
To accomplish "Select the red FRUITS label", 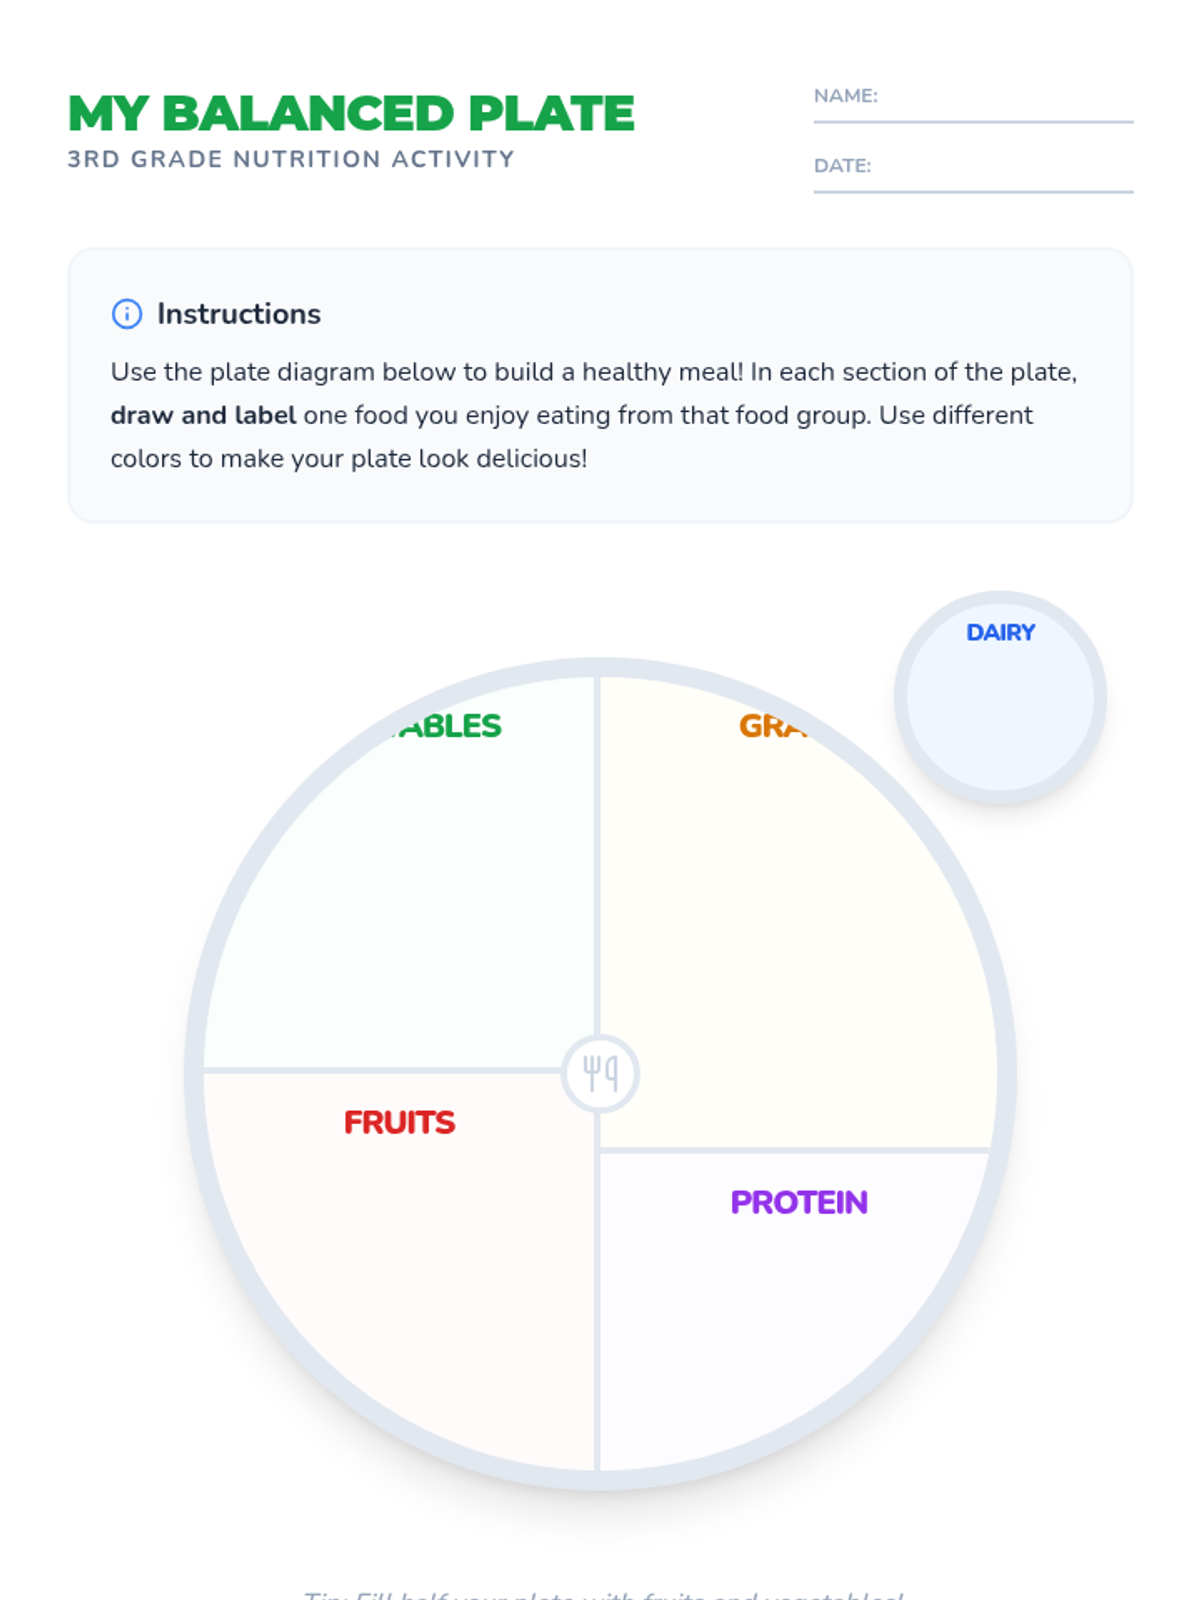I will 399,1122.
